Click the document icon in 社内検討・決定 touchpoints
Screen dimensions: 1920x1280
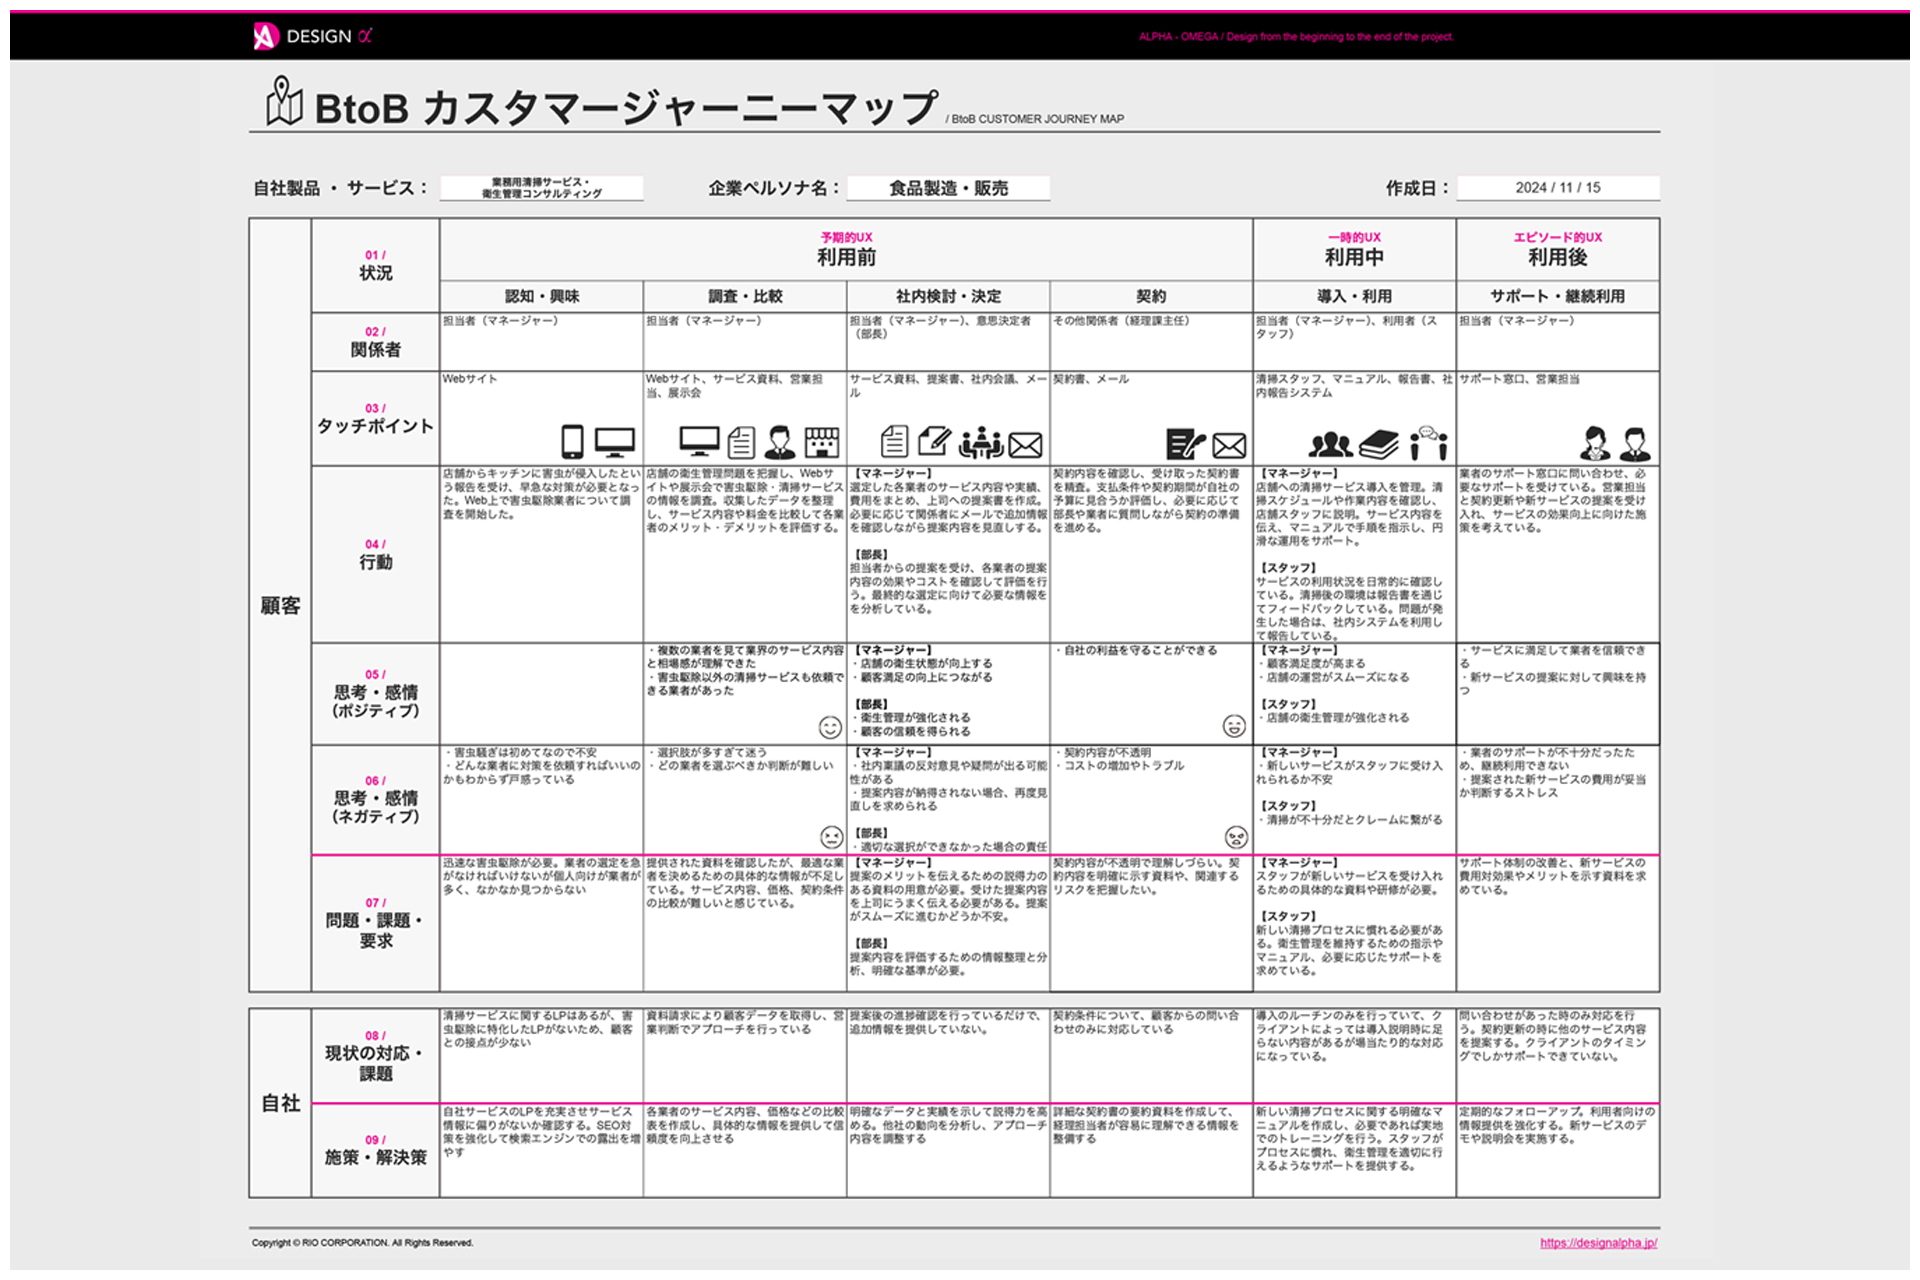click(x=895, y=441)
